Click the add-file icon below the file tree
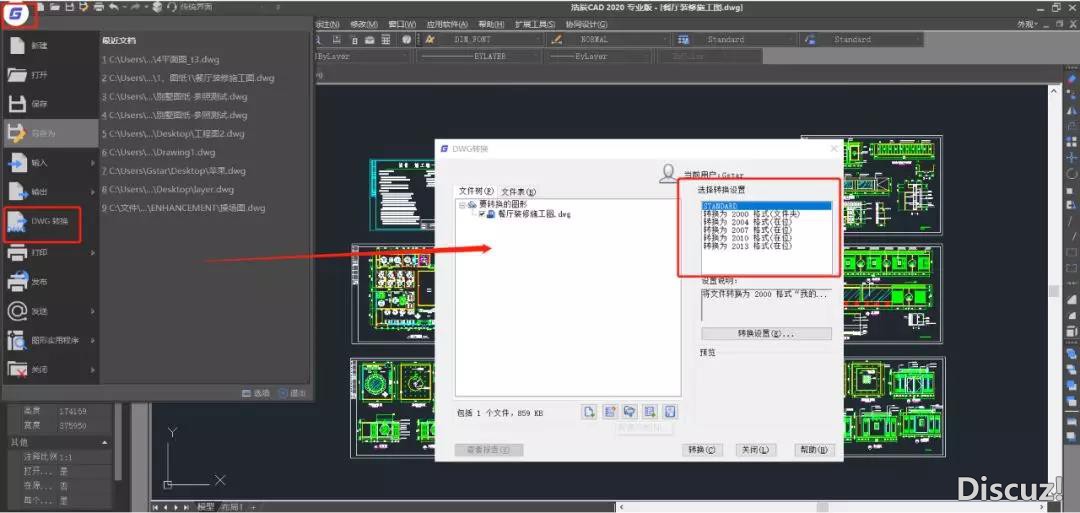The height and width of the screenshot is (513, 1080). click(x=590, y=411)
